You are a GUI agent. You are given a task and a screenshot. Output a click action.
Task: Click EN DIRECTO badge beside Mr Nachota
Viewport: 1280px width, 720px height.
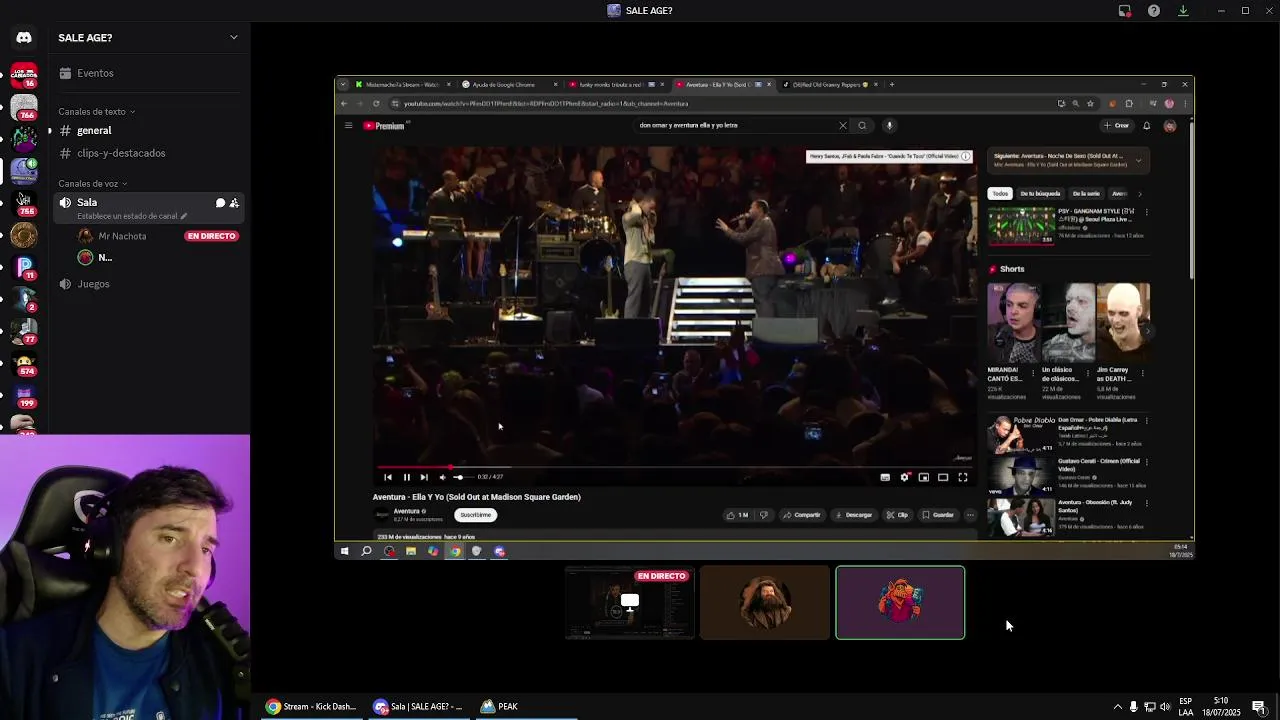click(x=211, y=236)
